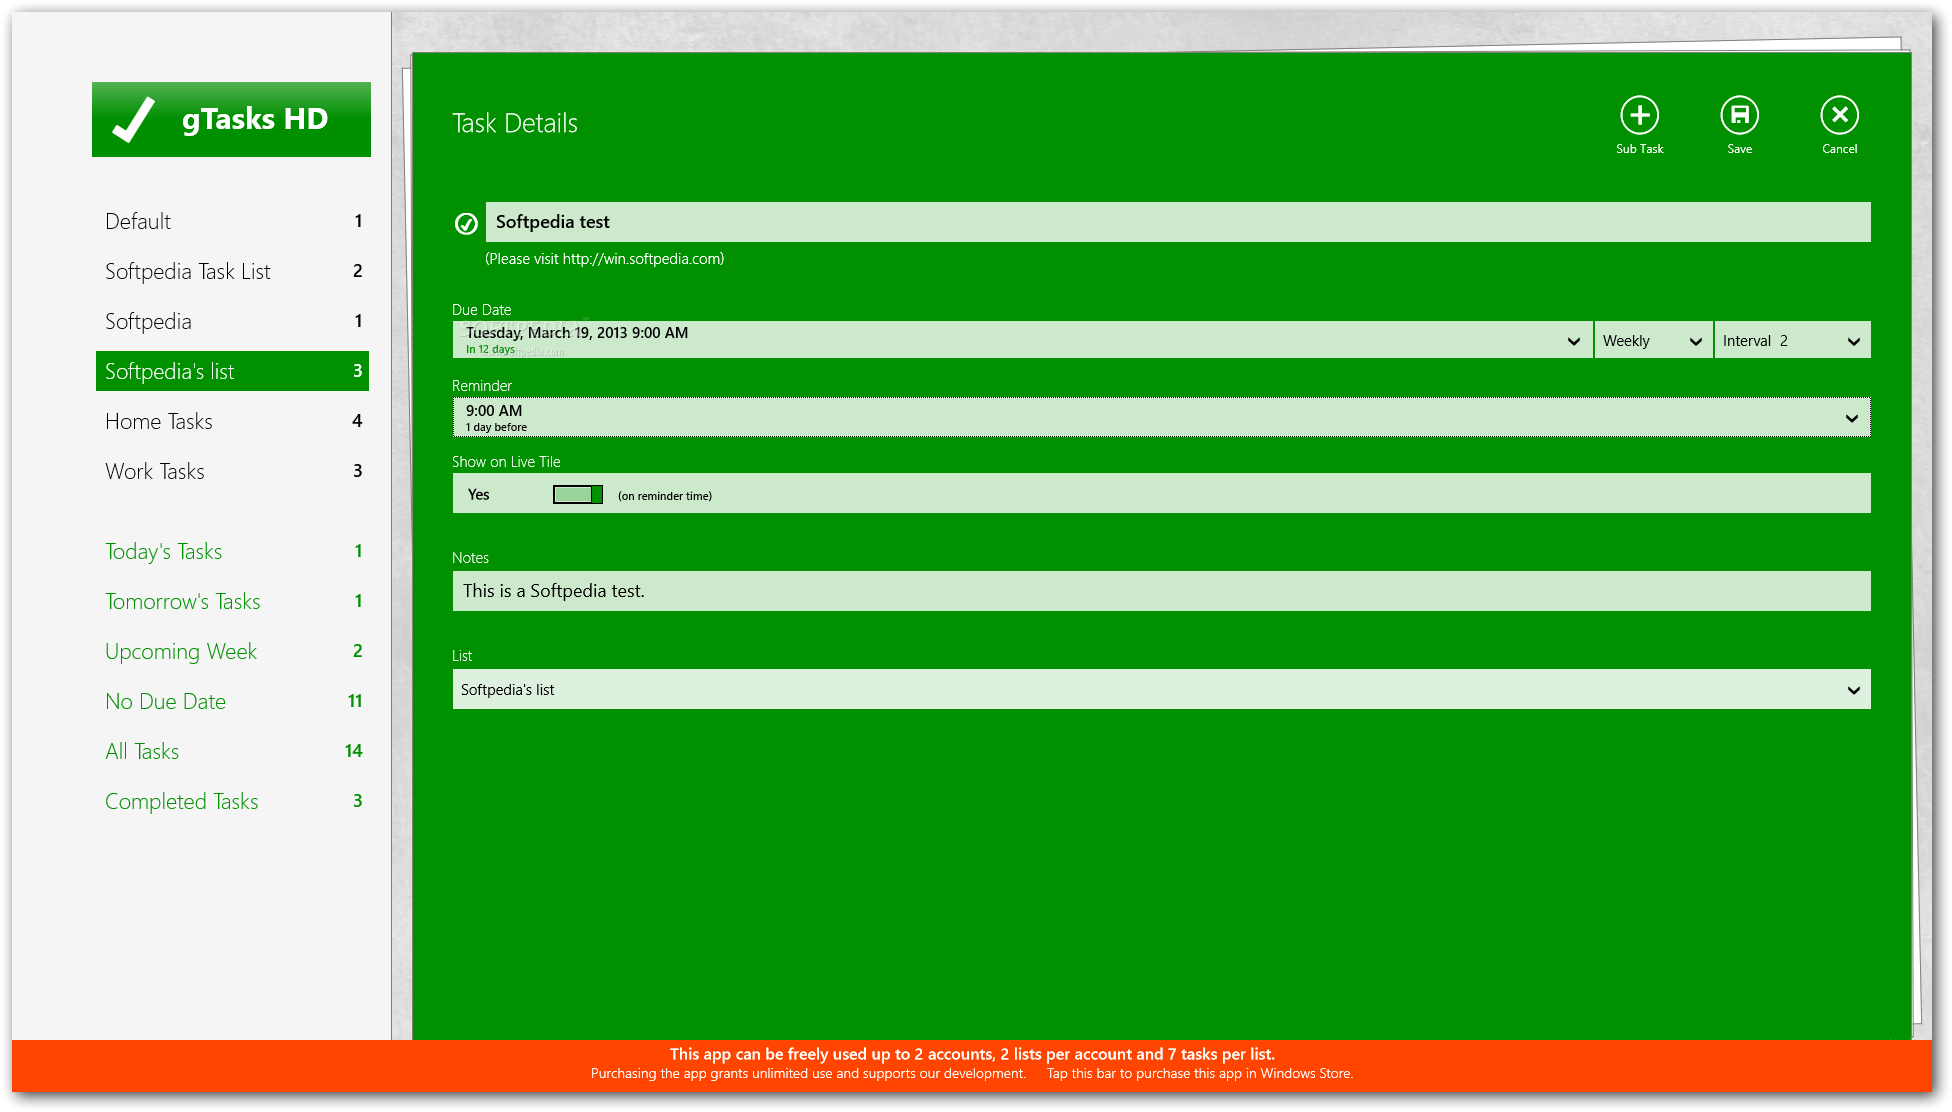View the Upcoming Week tasks
1952x1112 pixels.
pos(232,651)
